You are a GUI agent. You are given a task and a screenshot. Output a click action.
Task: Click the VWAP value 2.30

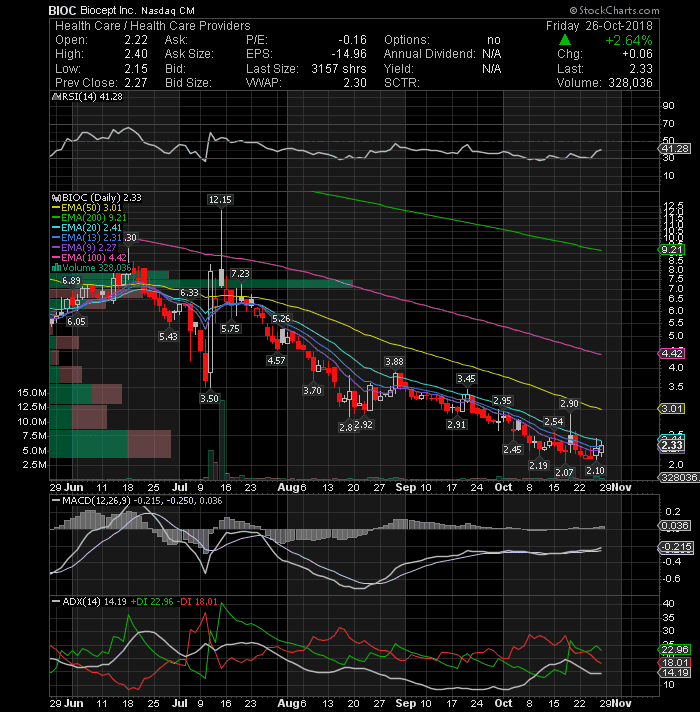tap(355, 83)
